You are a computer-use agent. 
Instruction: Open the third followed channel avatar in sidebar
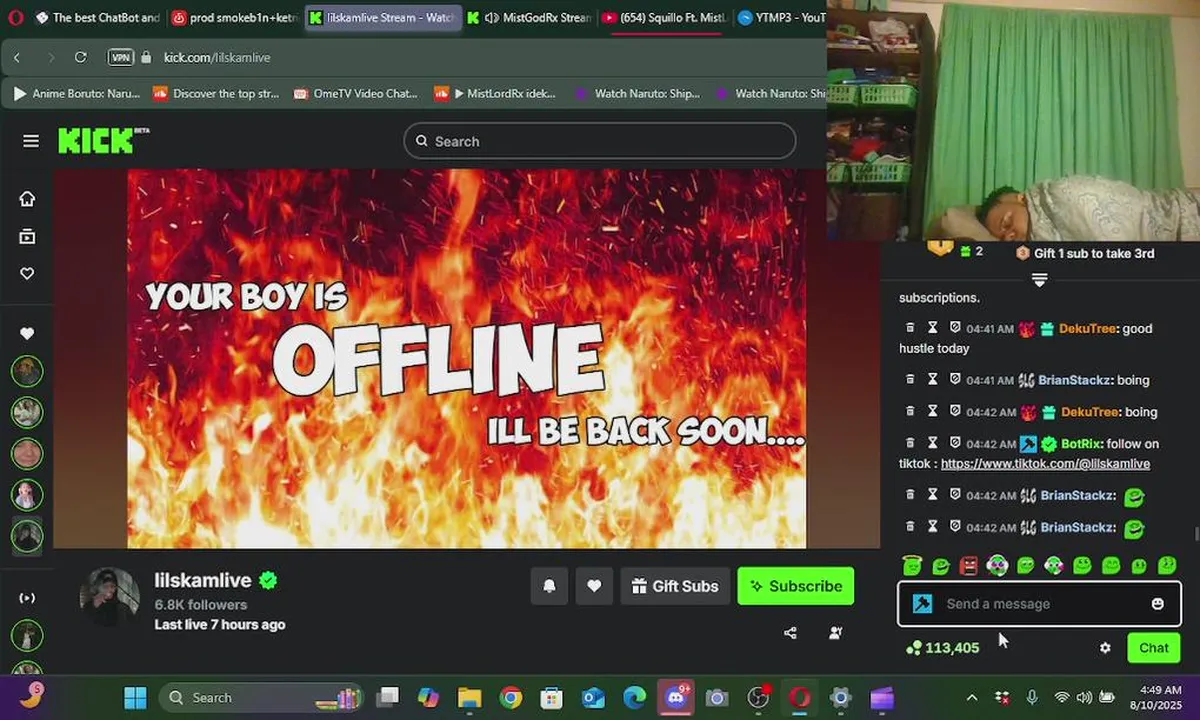27,453
